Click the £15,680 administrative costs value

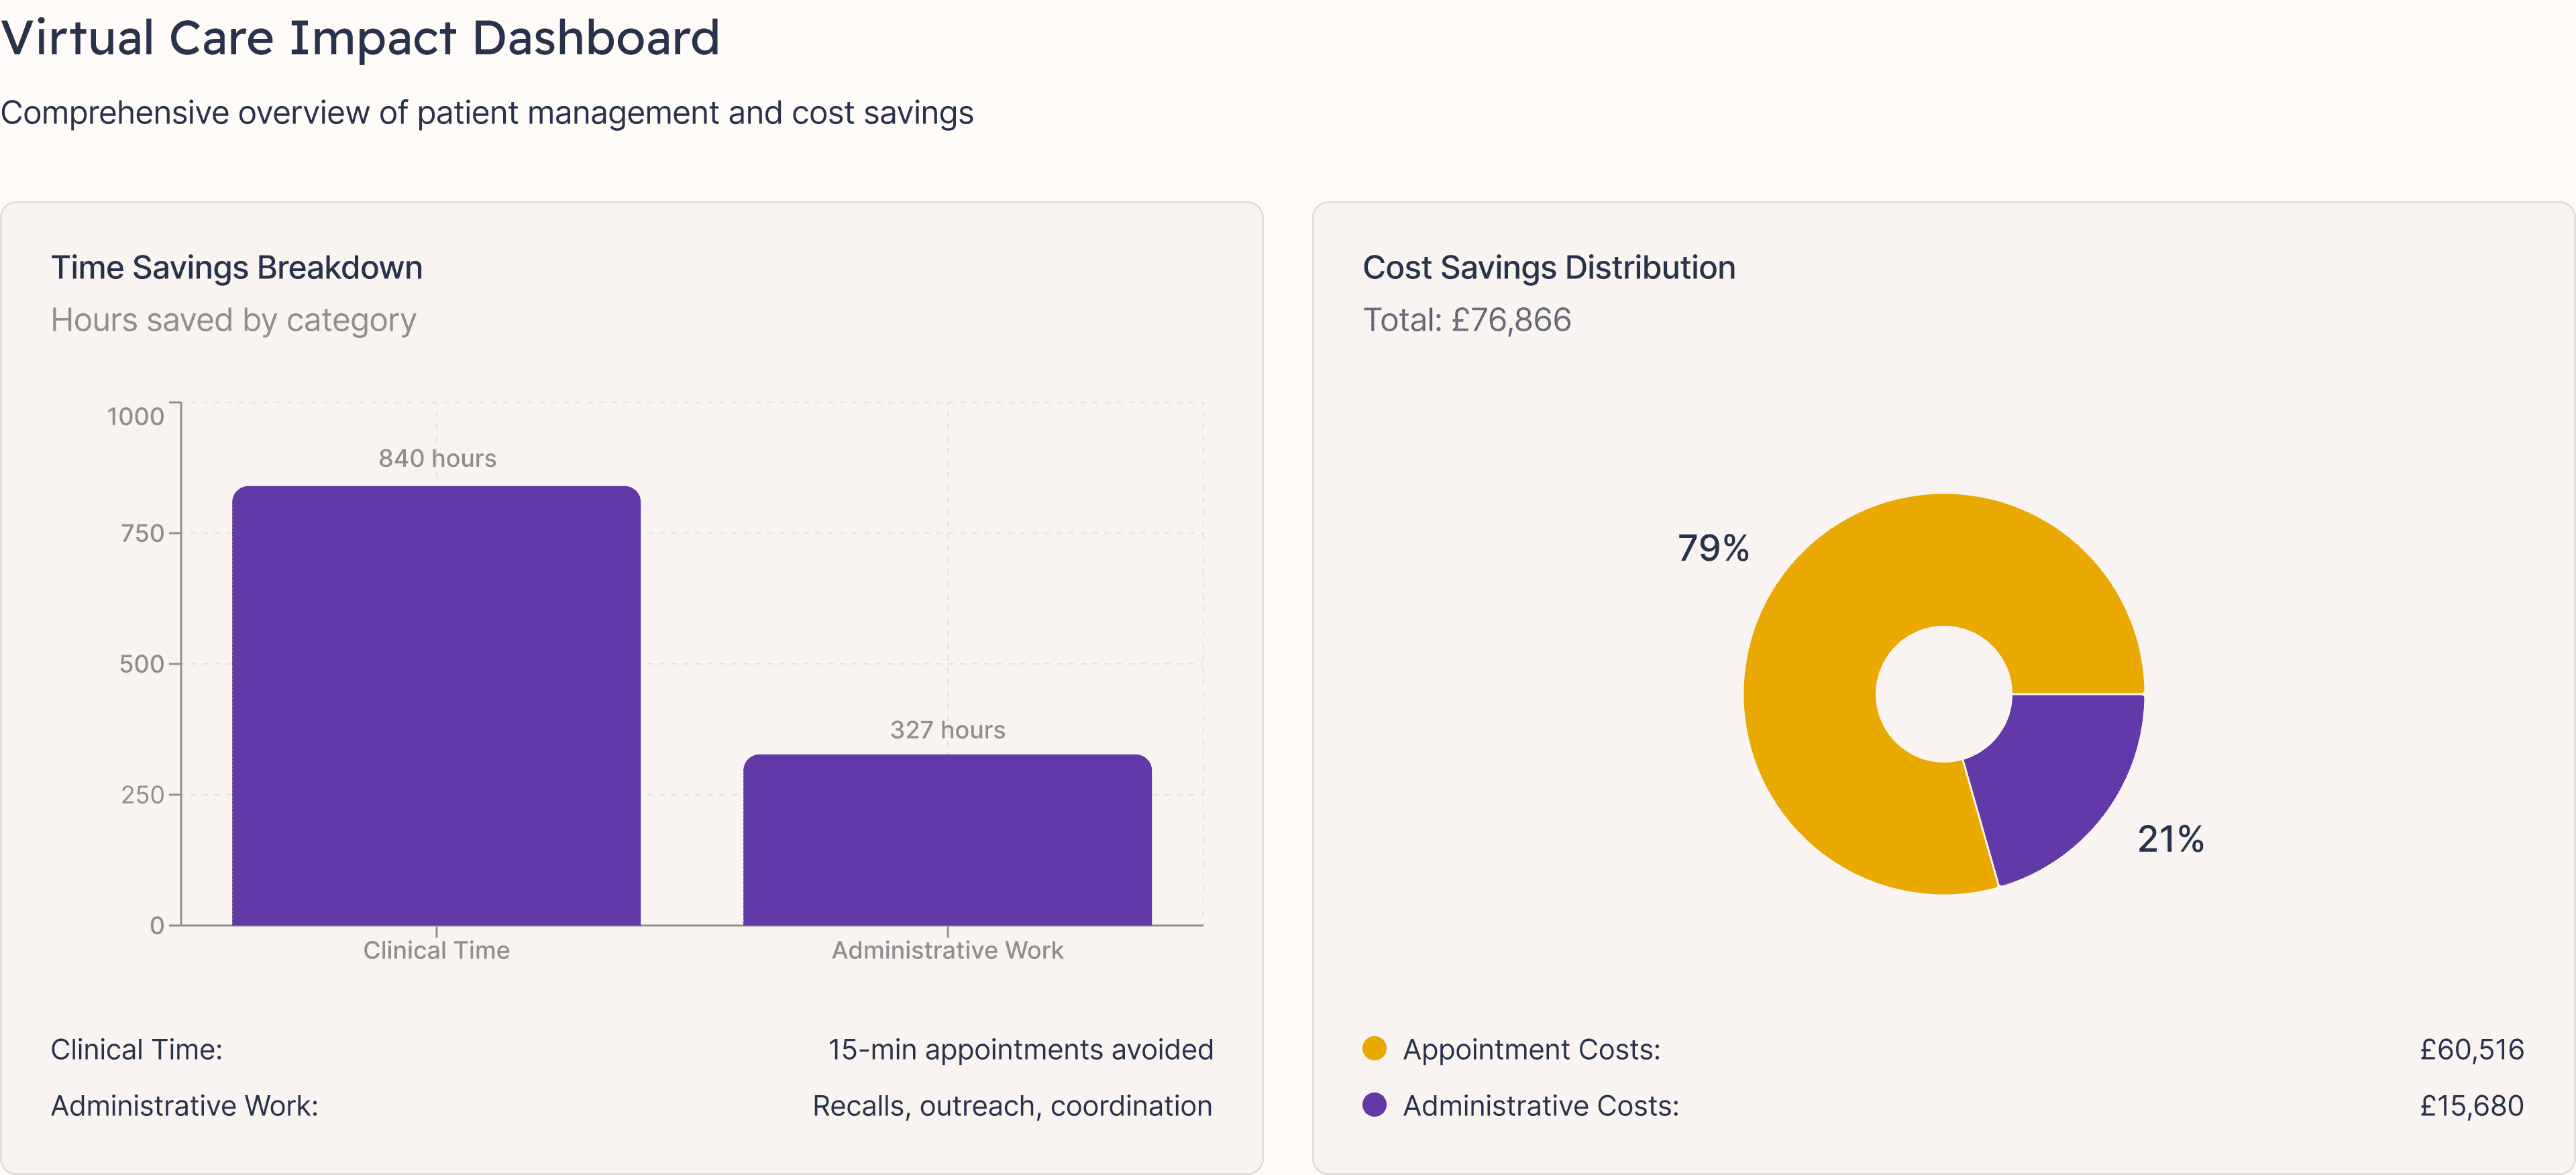point(2471,1105)
